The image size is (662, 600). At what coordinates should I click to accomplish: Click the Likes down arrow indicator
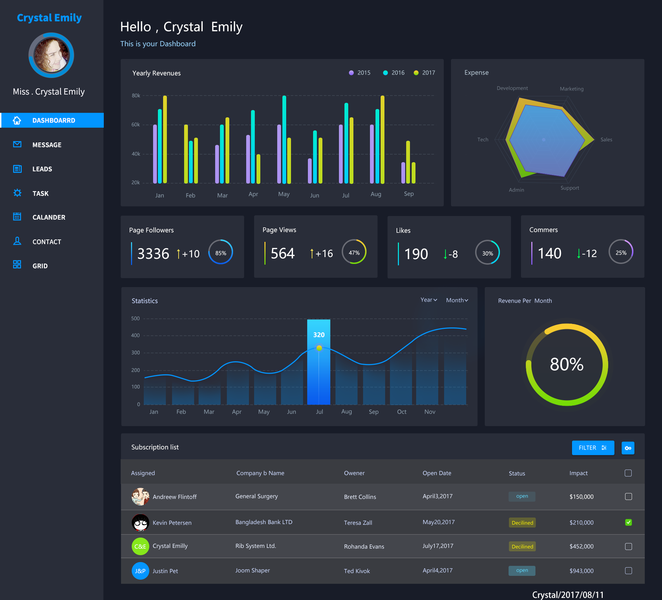(445, 254)
